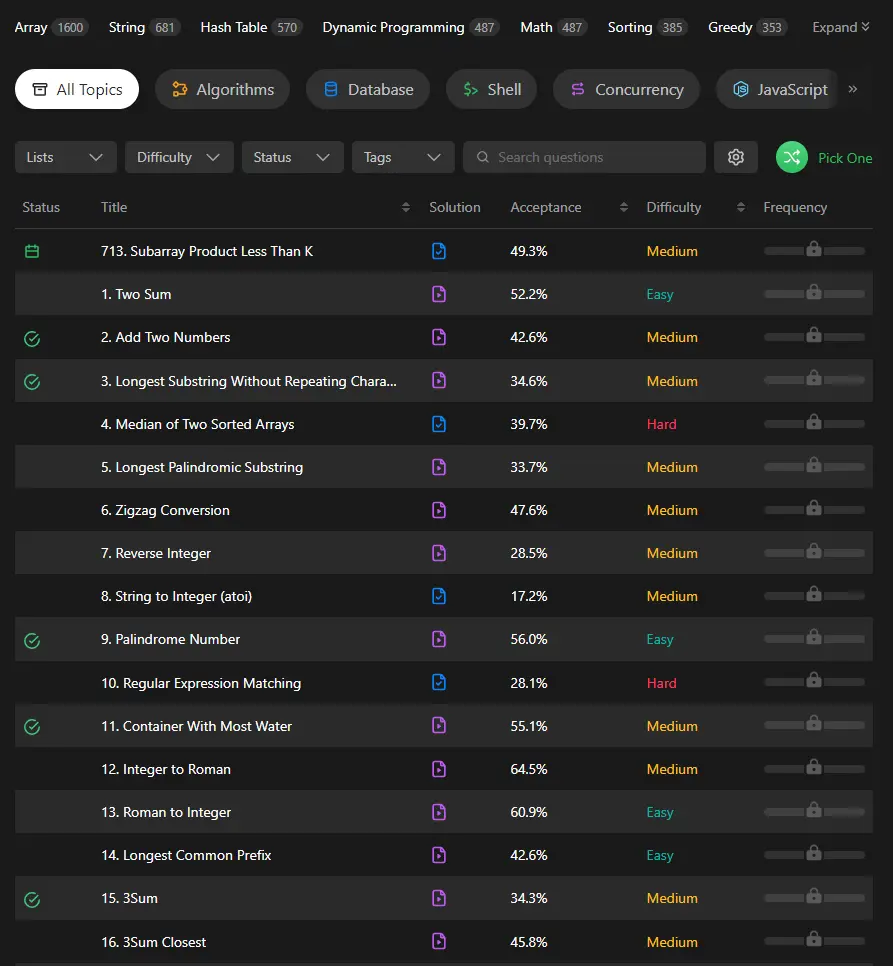Screen dimensions: 893x966
Task: Filter by Hash Table tag
Action: (251, 27)
